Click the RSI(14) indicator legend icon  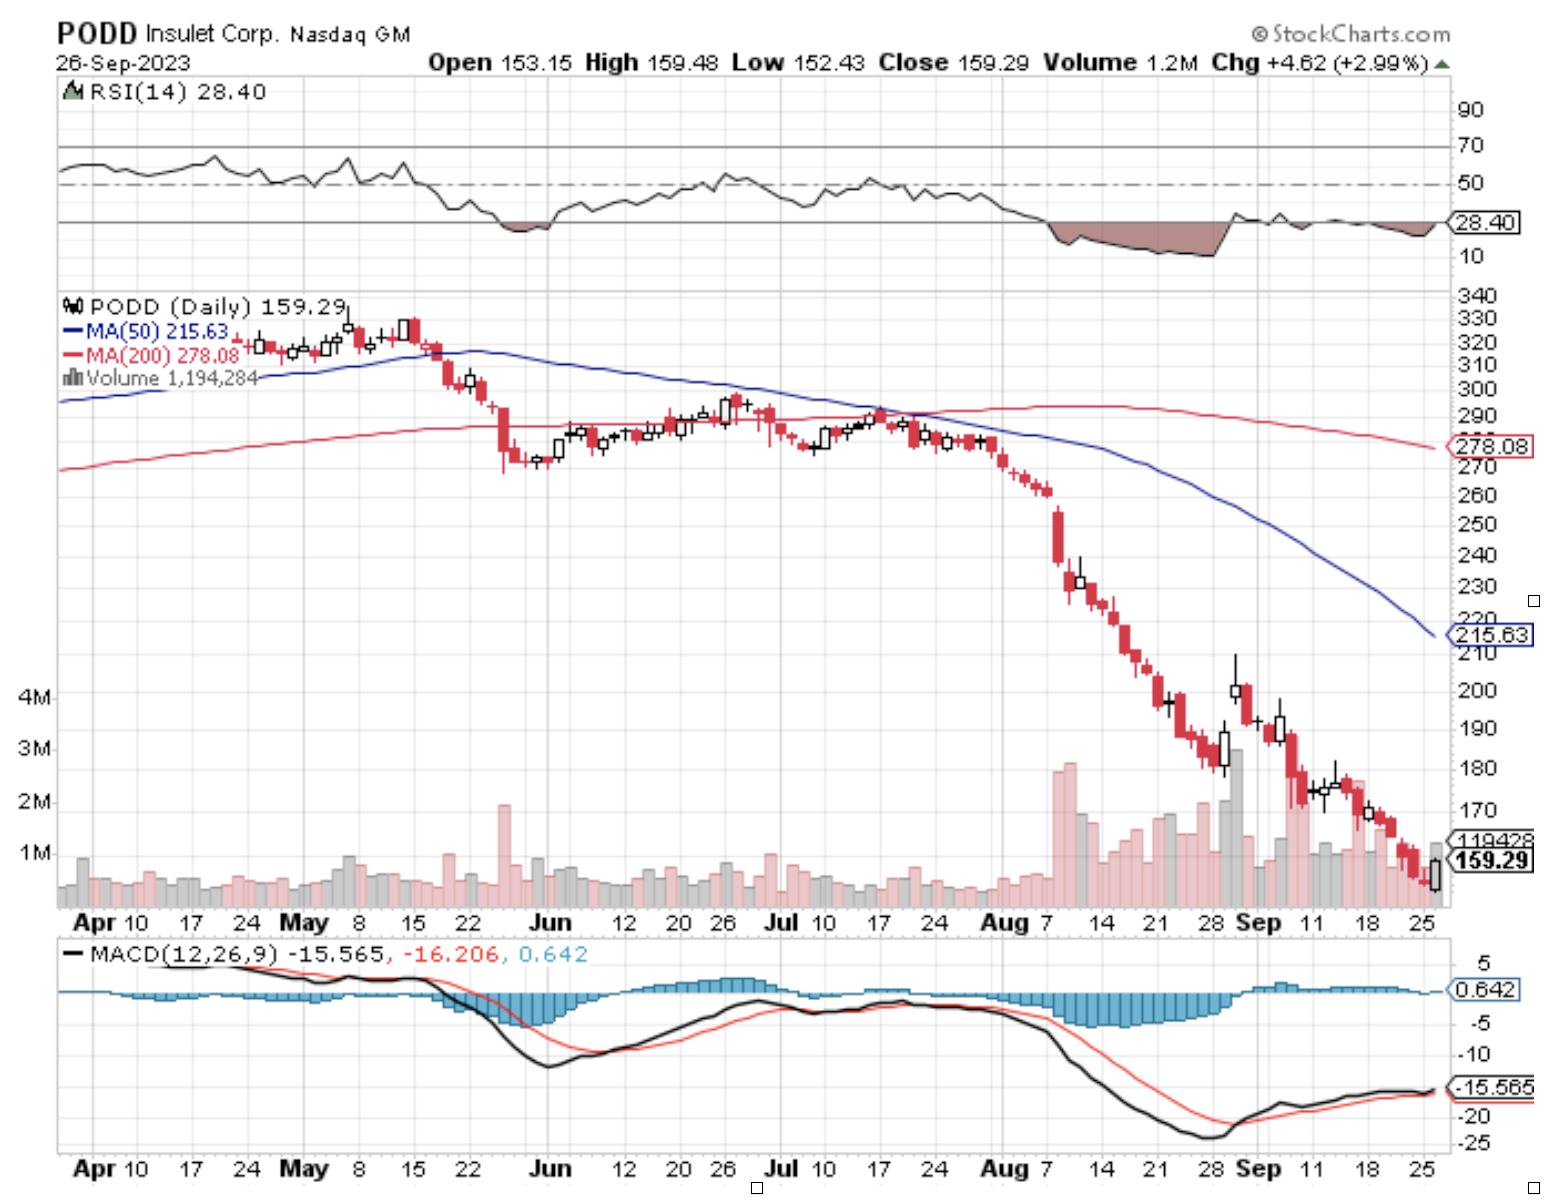pyautogui.click(x=72, y=92)
